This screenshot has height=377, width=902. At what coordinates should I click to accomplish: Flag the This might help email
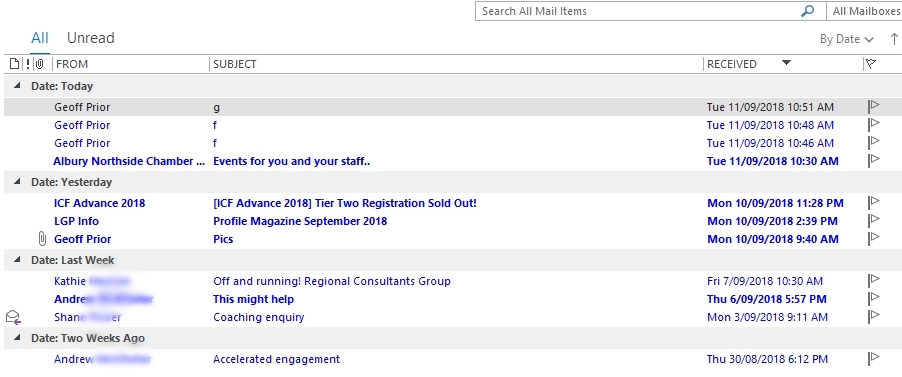874,298
